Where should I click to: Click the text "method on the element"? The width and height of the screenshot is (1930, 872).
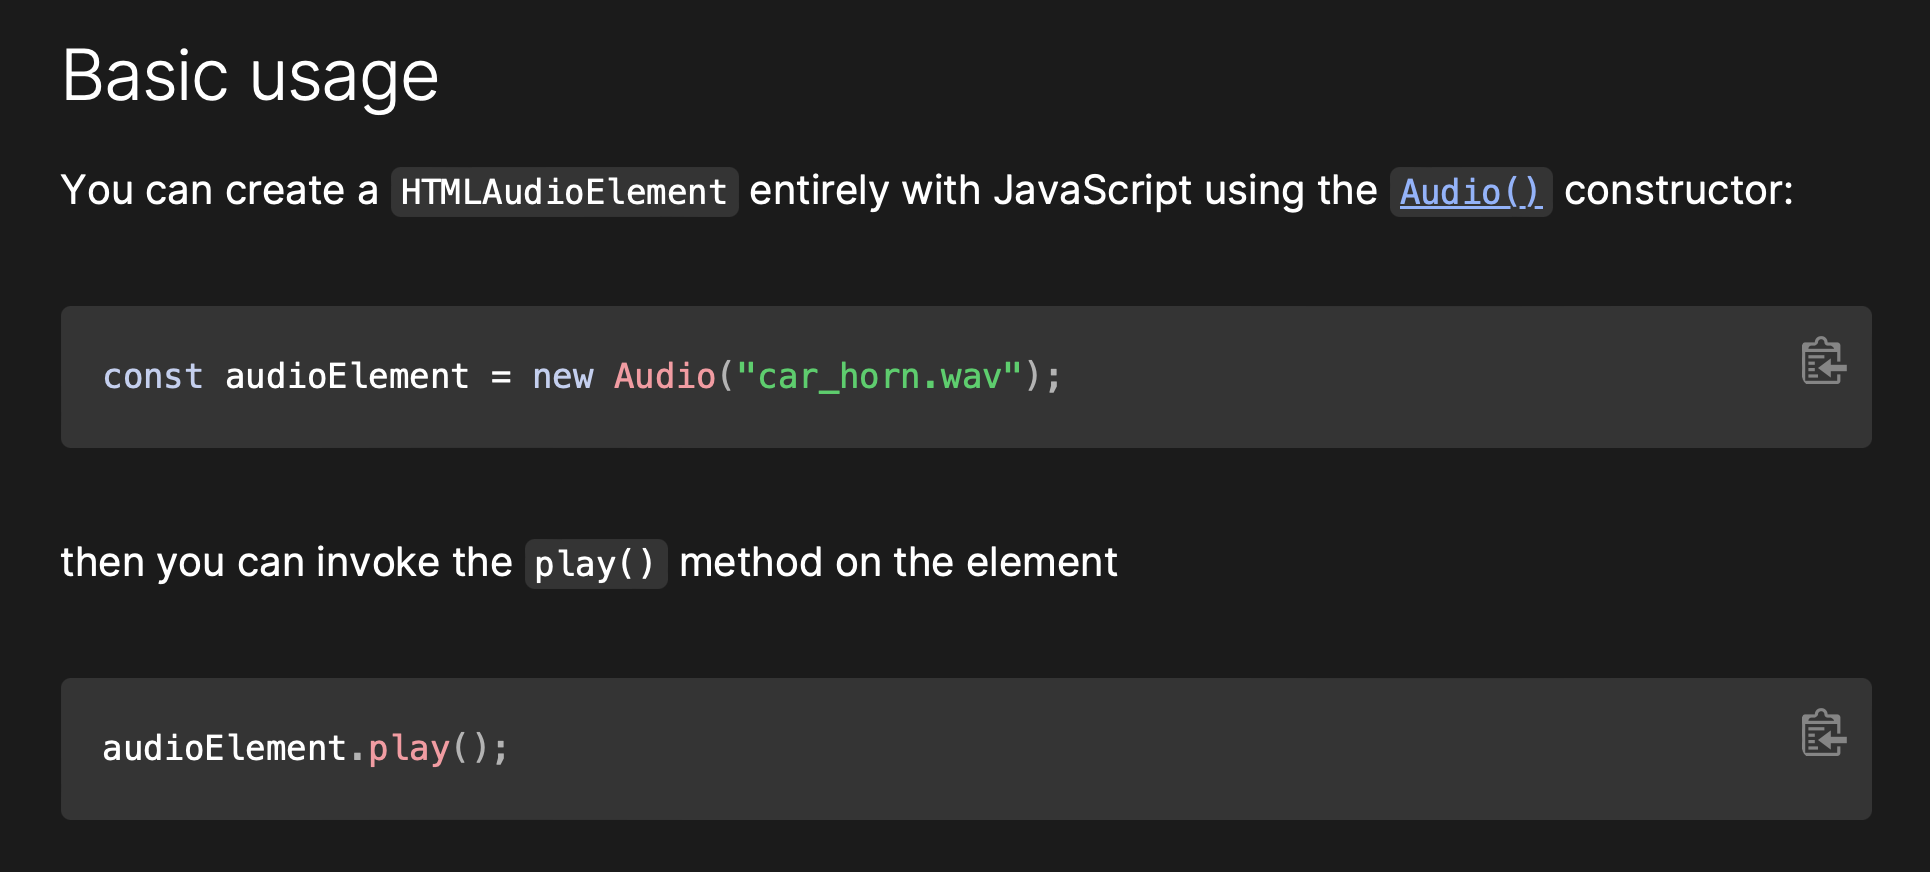(x=898, y=563)
